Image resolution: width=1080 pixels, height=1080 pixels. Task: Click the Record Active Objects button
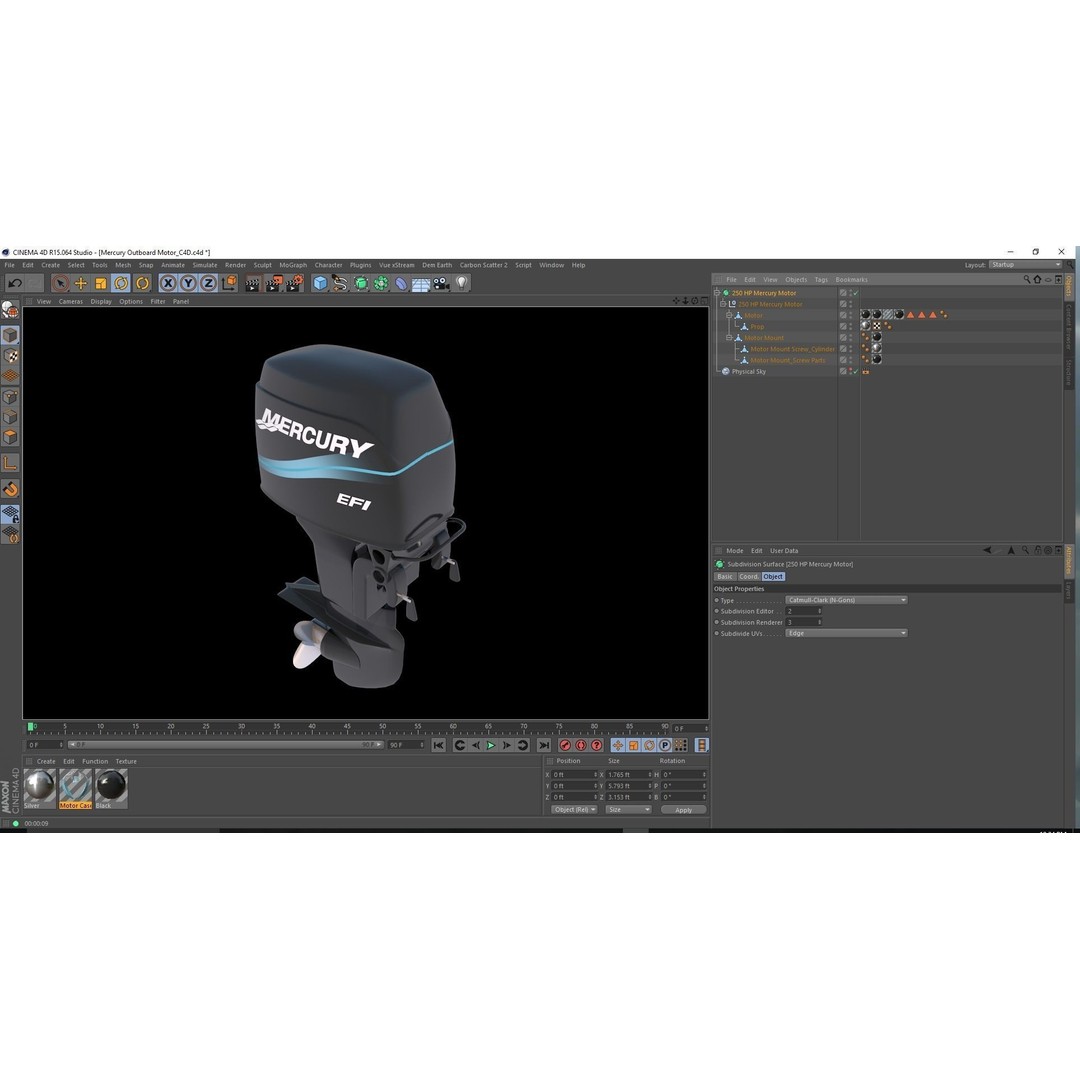pos(565,745)
